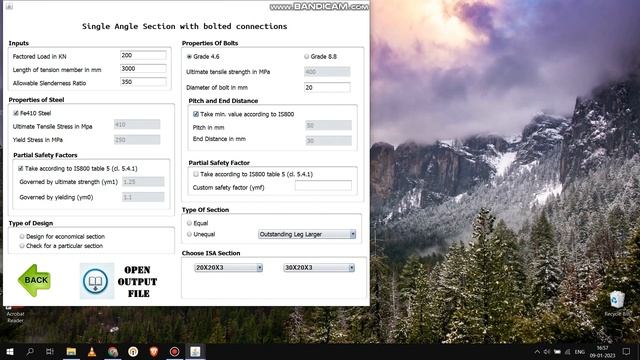Click the OPEN OUTPUT FILE label

(x=138, y=282)
